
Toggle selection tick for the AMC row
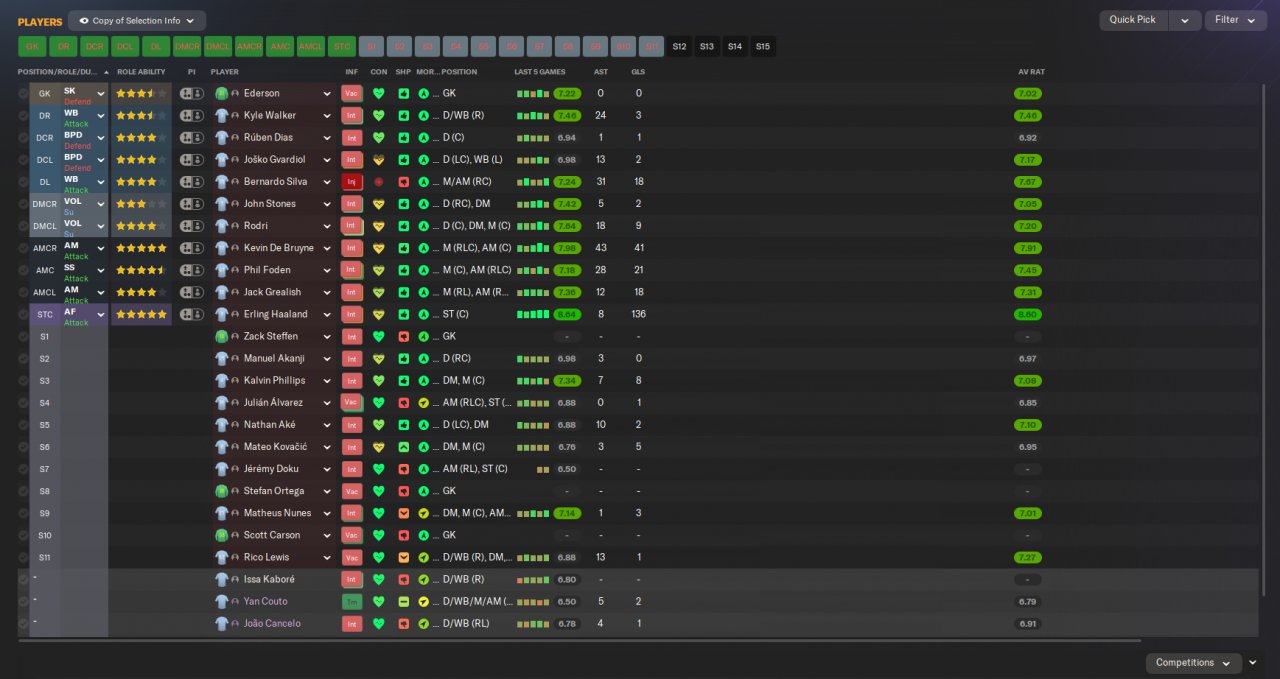tap(23, 270)
